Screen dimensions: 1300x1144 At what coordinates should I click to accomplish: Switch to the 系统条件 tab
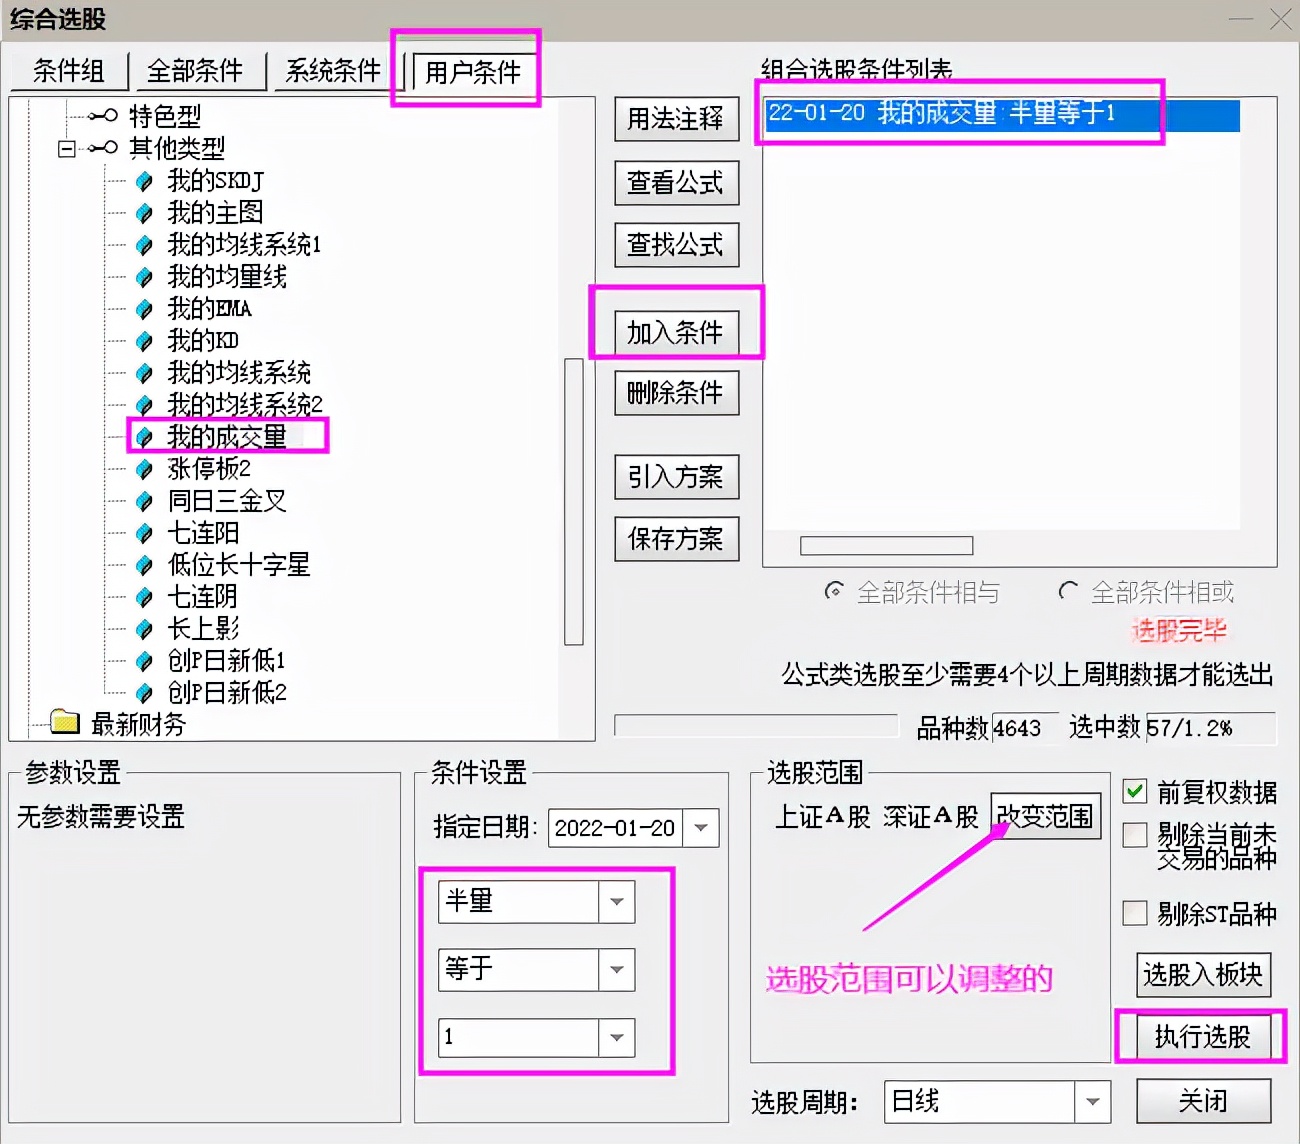point(331,70)
